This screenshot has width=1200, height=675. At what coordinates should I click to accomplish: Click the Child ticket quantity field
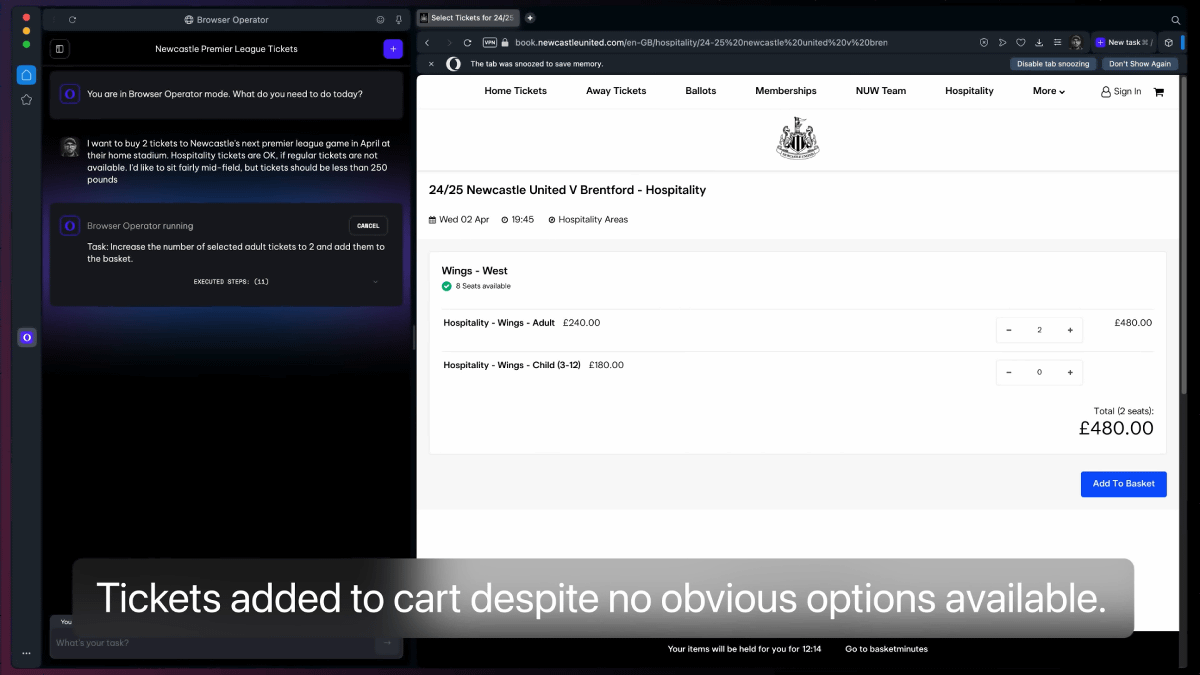1039,372
